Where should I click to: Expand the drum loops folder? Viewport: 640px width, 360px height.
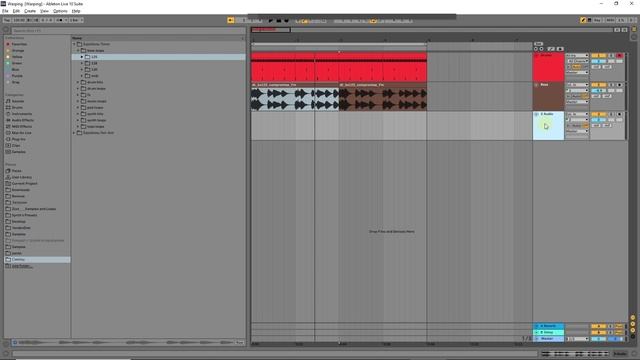pyautogui.click(x=78, y=89)
